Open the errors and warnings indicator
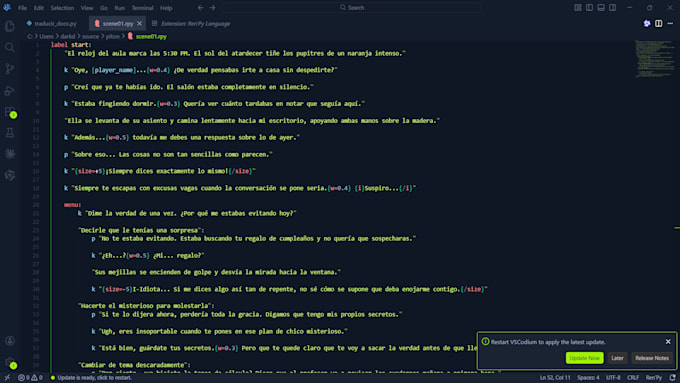Screen dimensions: 680x383 pyautogui.click(x=30, y=378)
